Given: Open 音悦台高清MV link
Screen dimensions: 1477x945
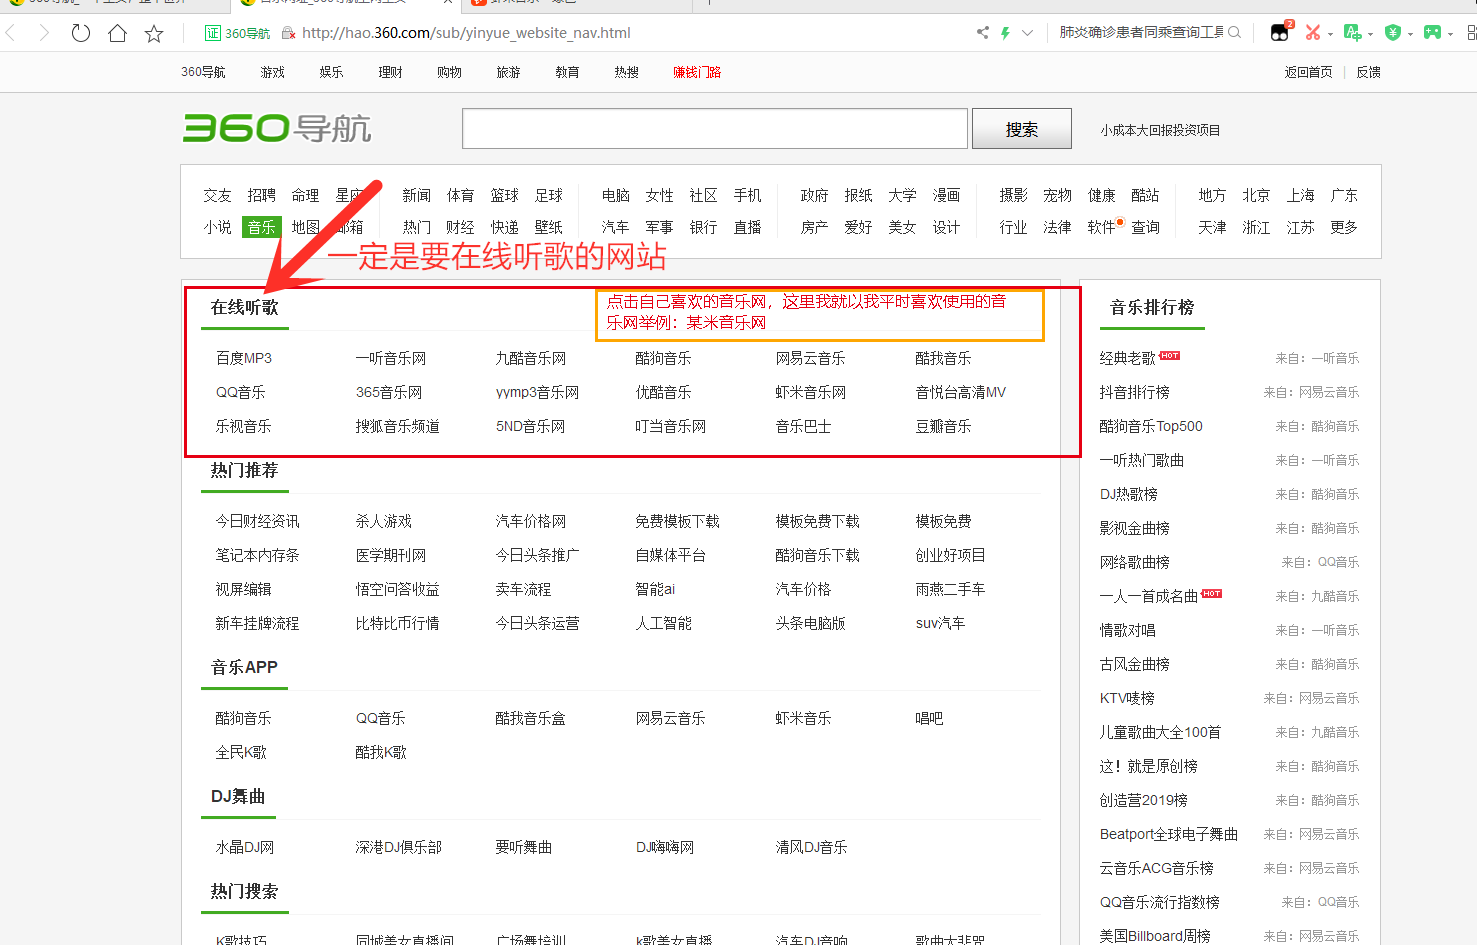Looking at the screenshot, I should coord(961,392).
